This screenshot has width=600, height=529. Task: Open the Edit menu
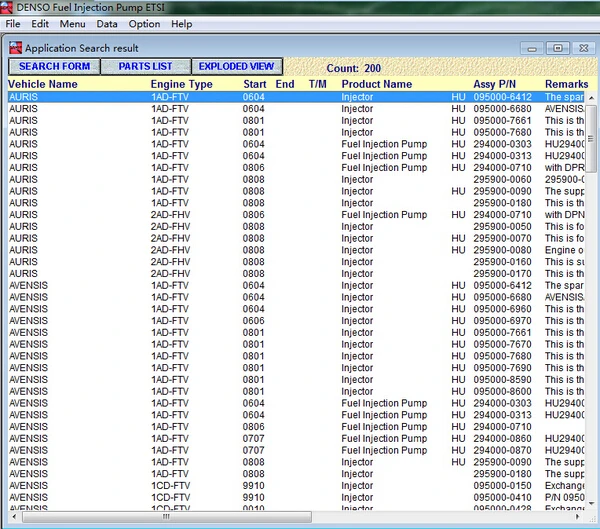click(x=40, y=24)
